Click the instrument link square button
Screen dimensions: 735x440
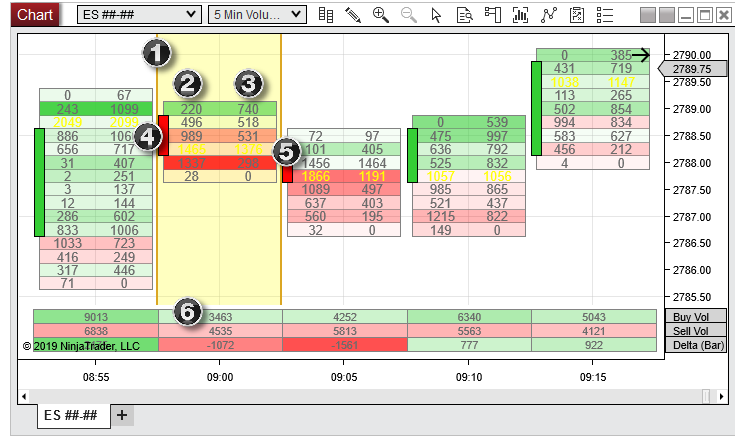pyautogui.click(x=648, y=15)
